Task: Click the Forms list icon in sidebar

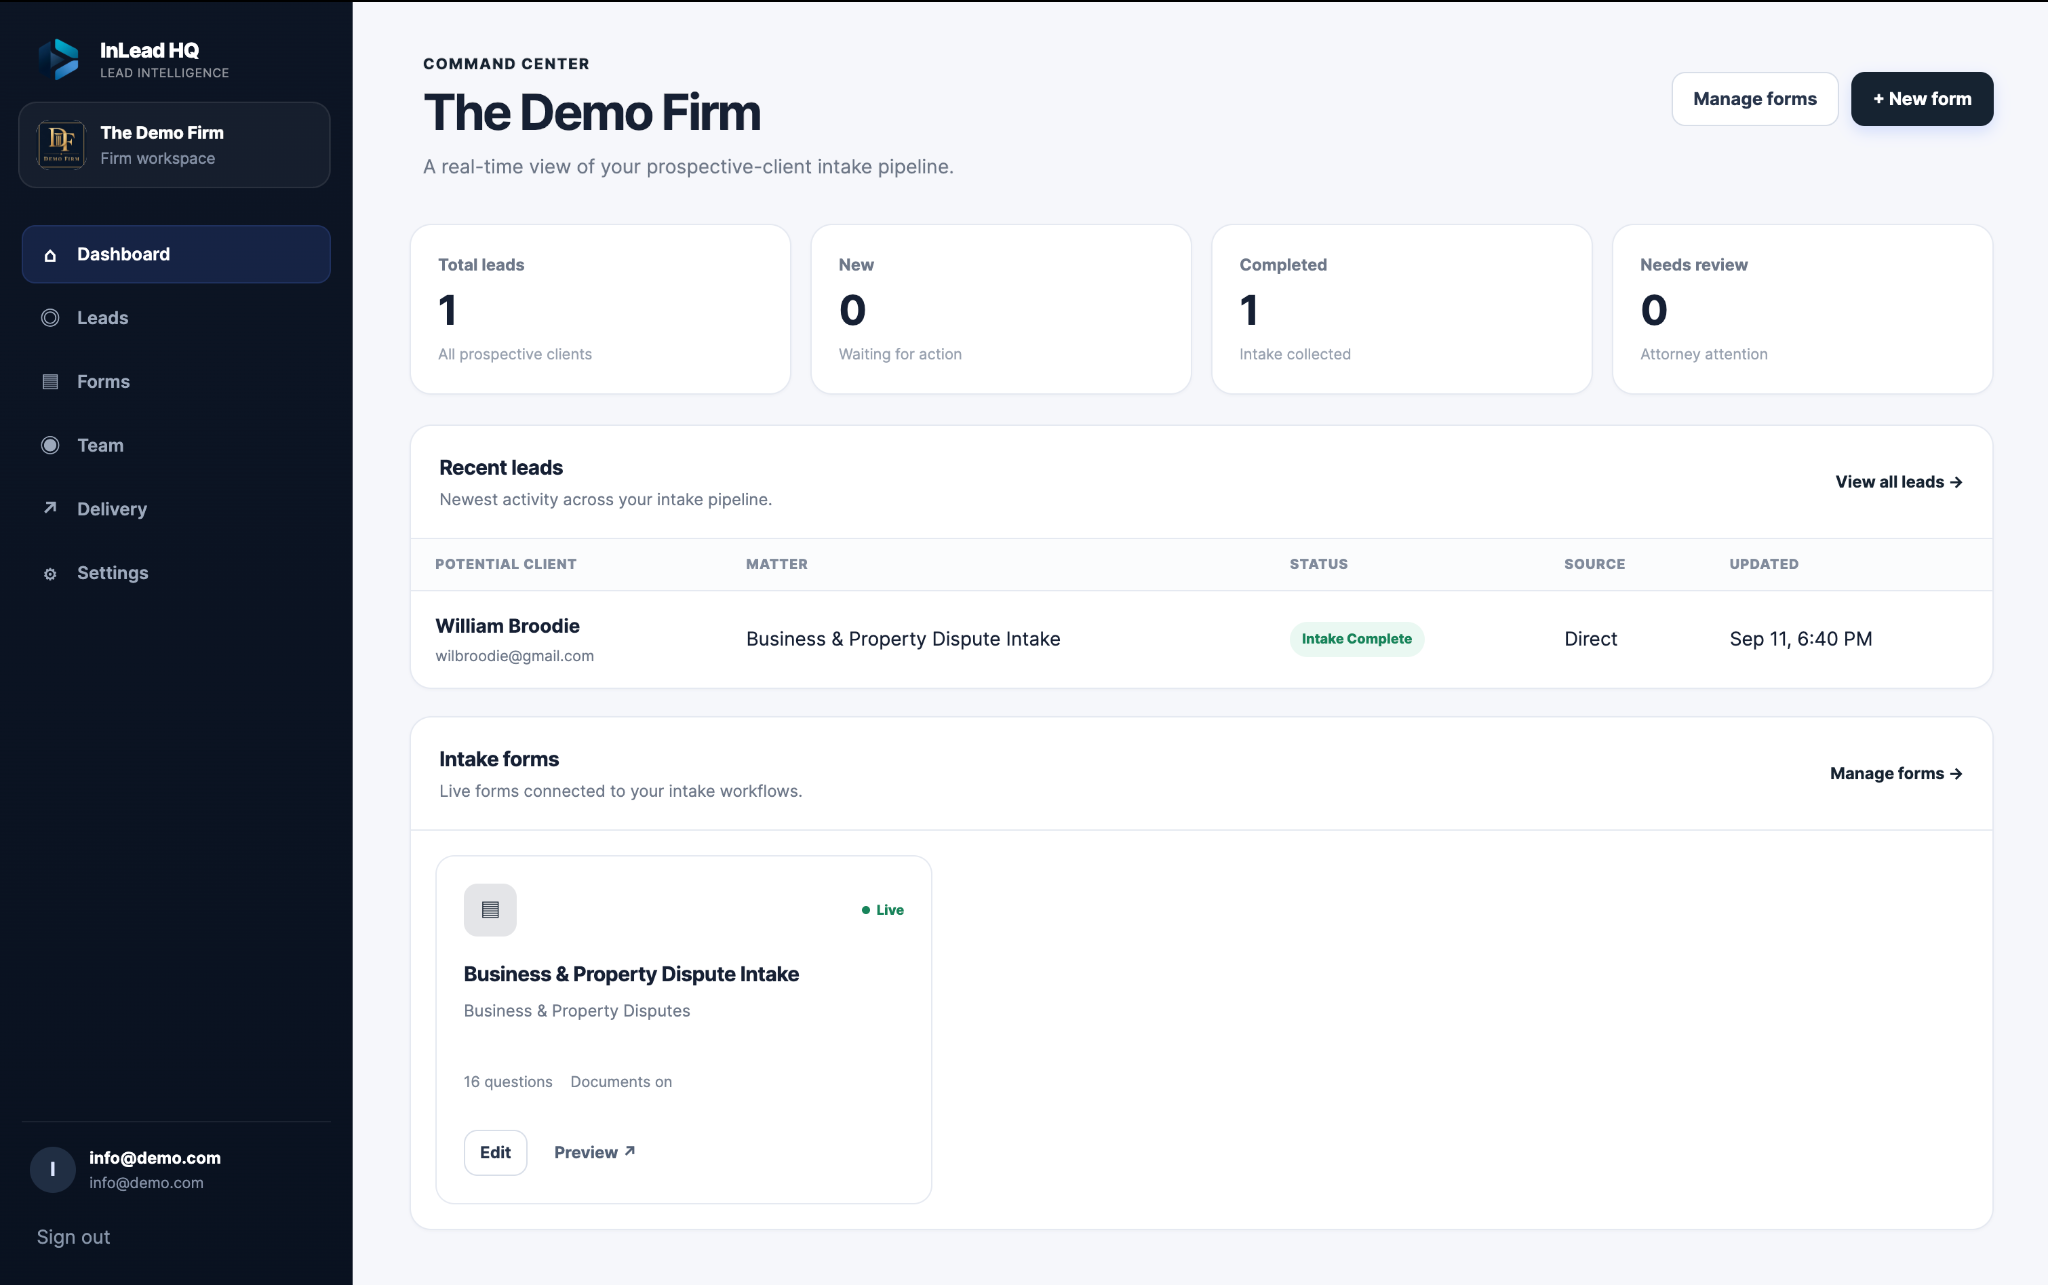Action: (x=50, y=382)
